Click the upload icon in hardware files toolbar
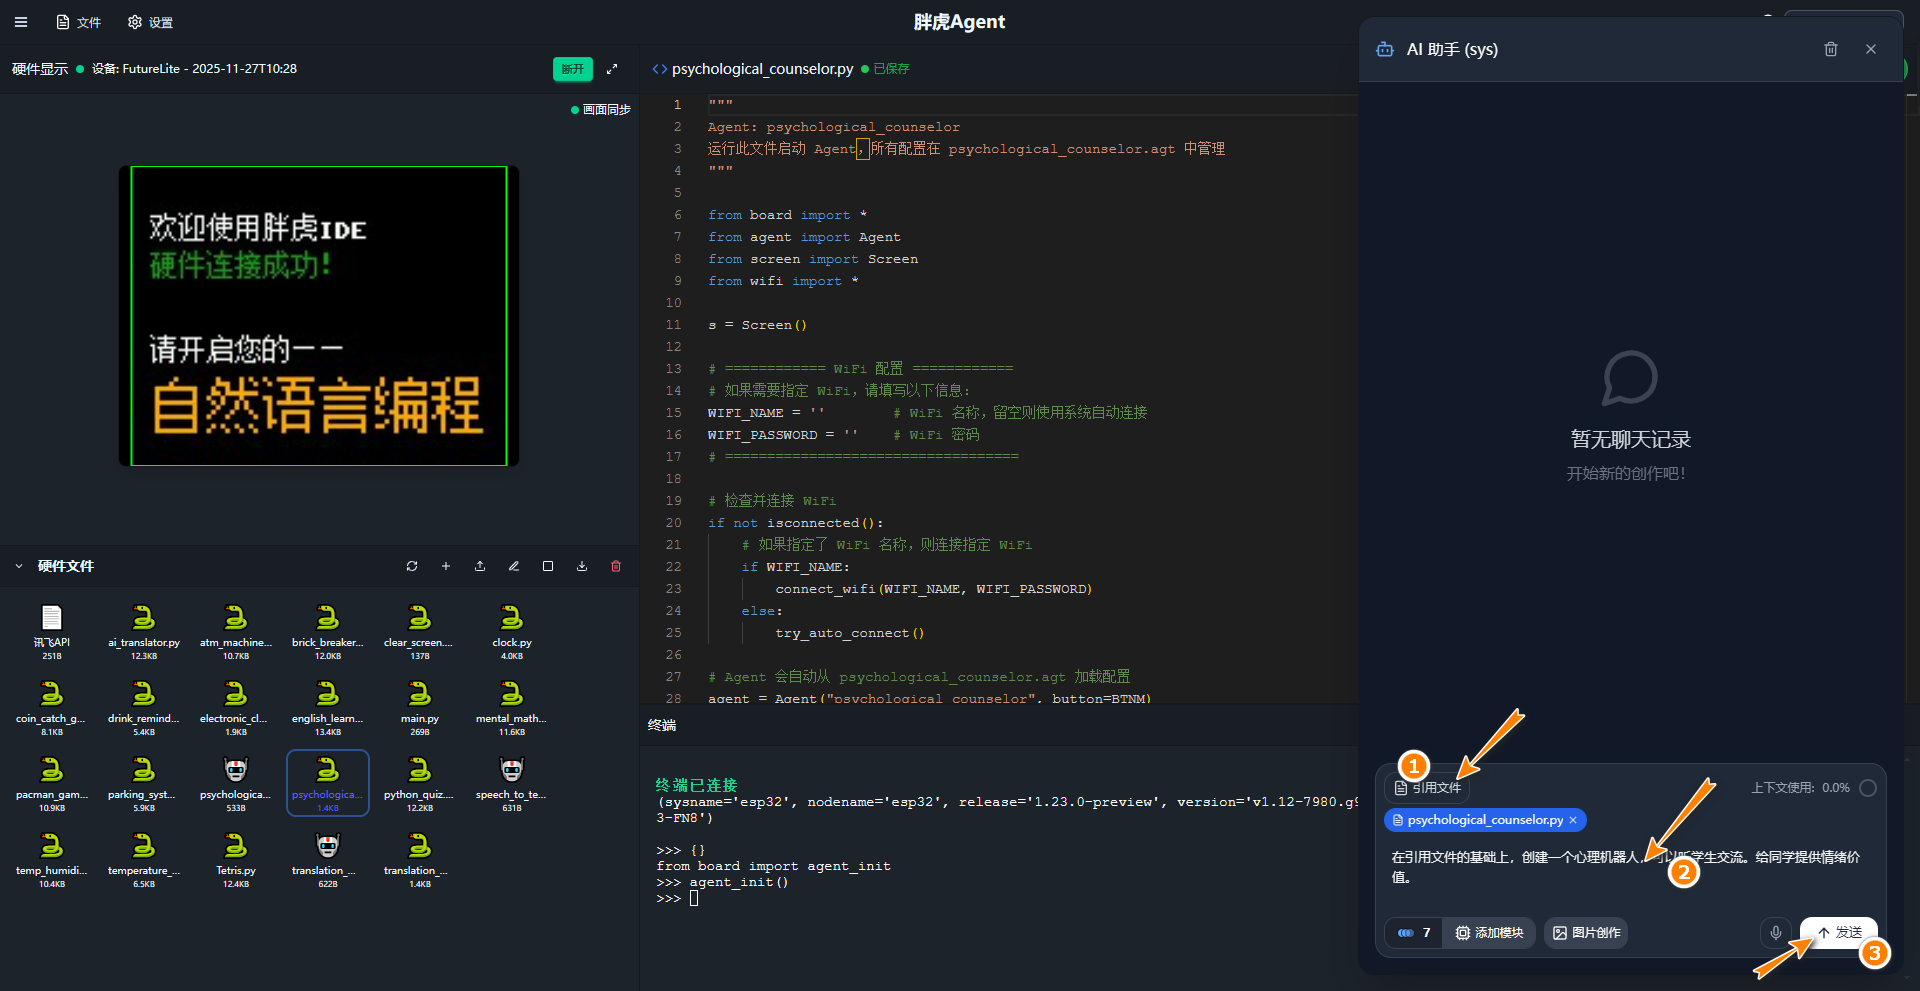The height and width of the screenshot is (991, 1920). [480, 566]
